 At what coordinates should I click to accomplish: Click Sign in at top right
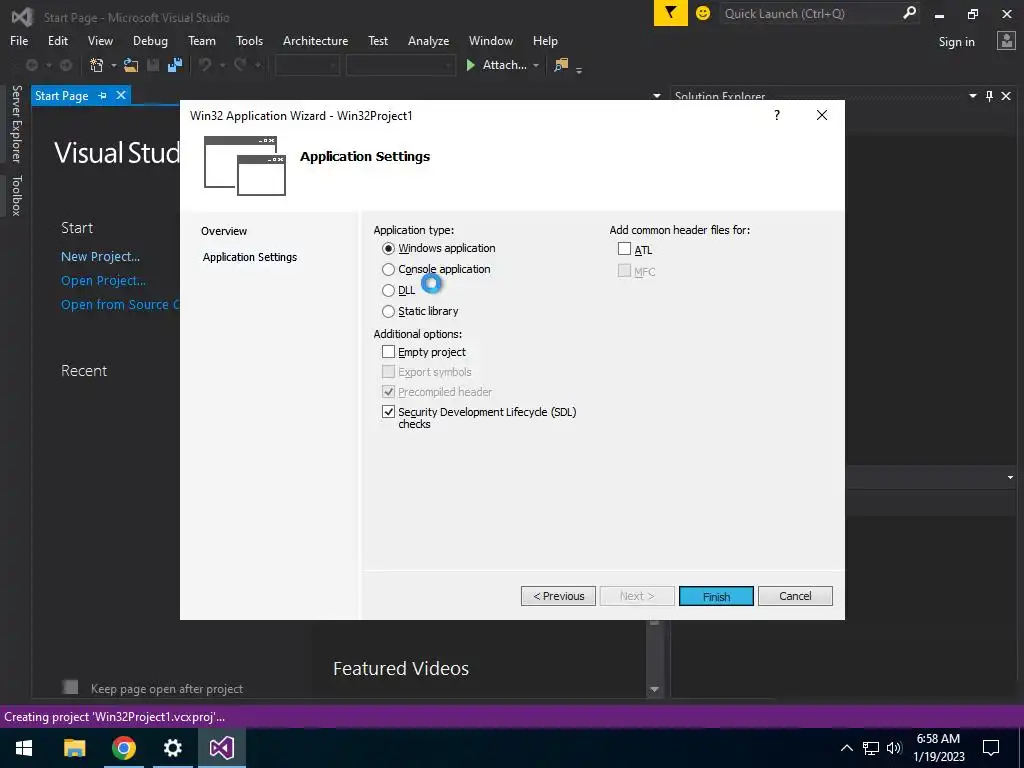click(957, 42)
